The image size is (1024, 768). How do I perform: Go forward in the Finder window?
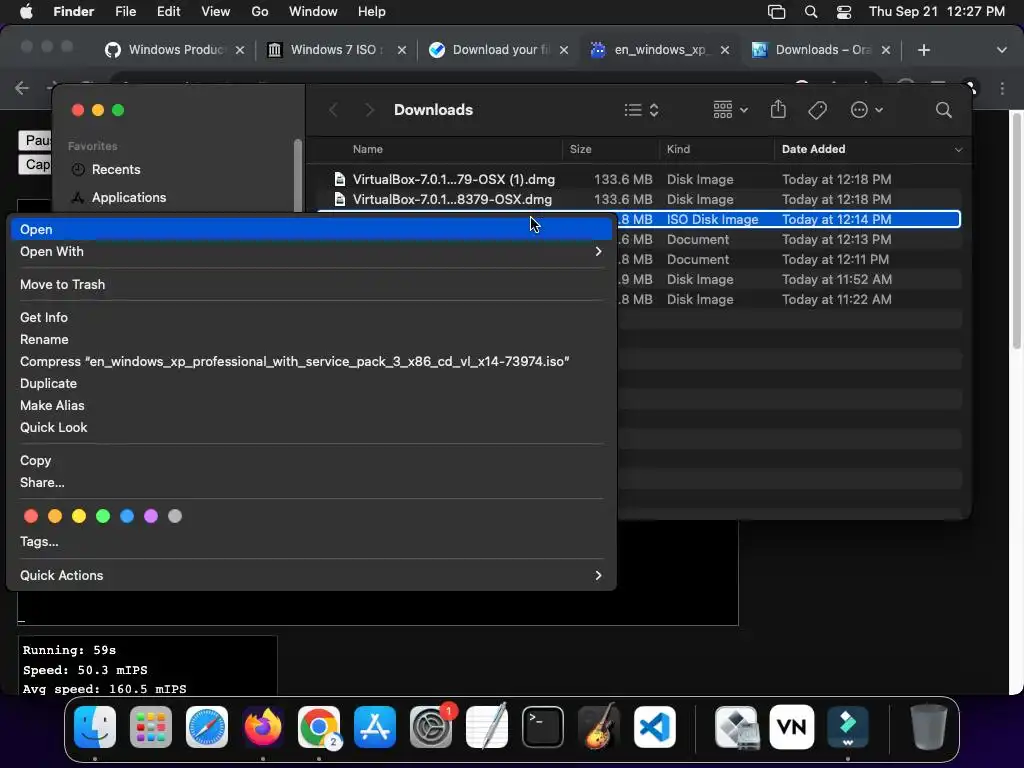(370, 110)
